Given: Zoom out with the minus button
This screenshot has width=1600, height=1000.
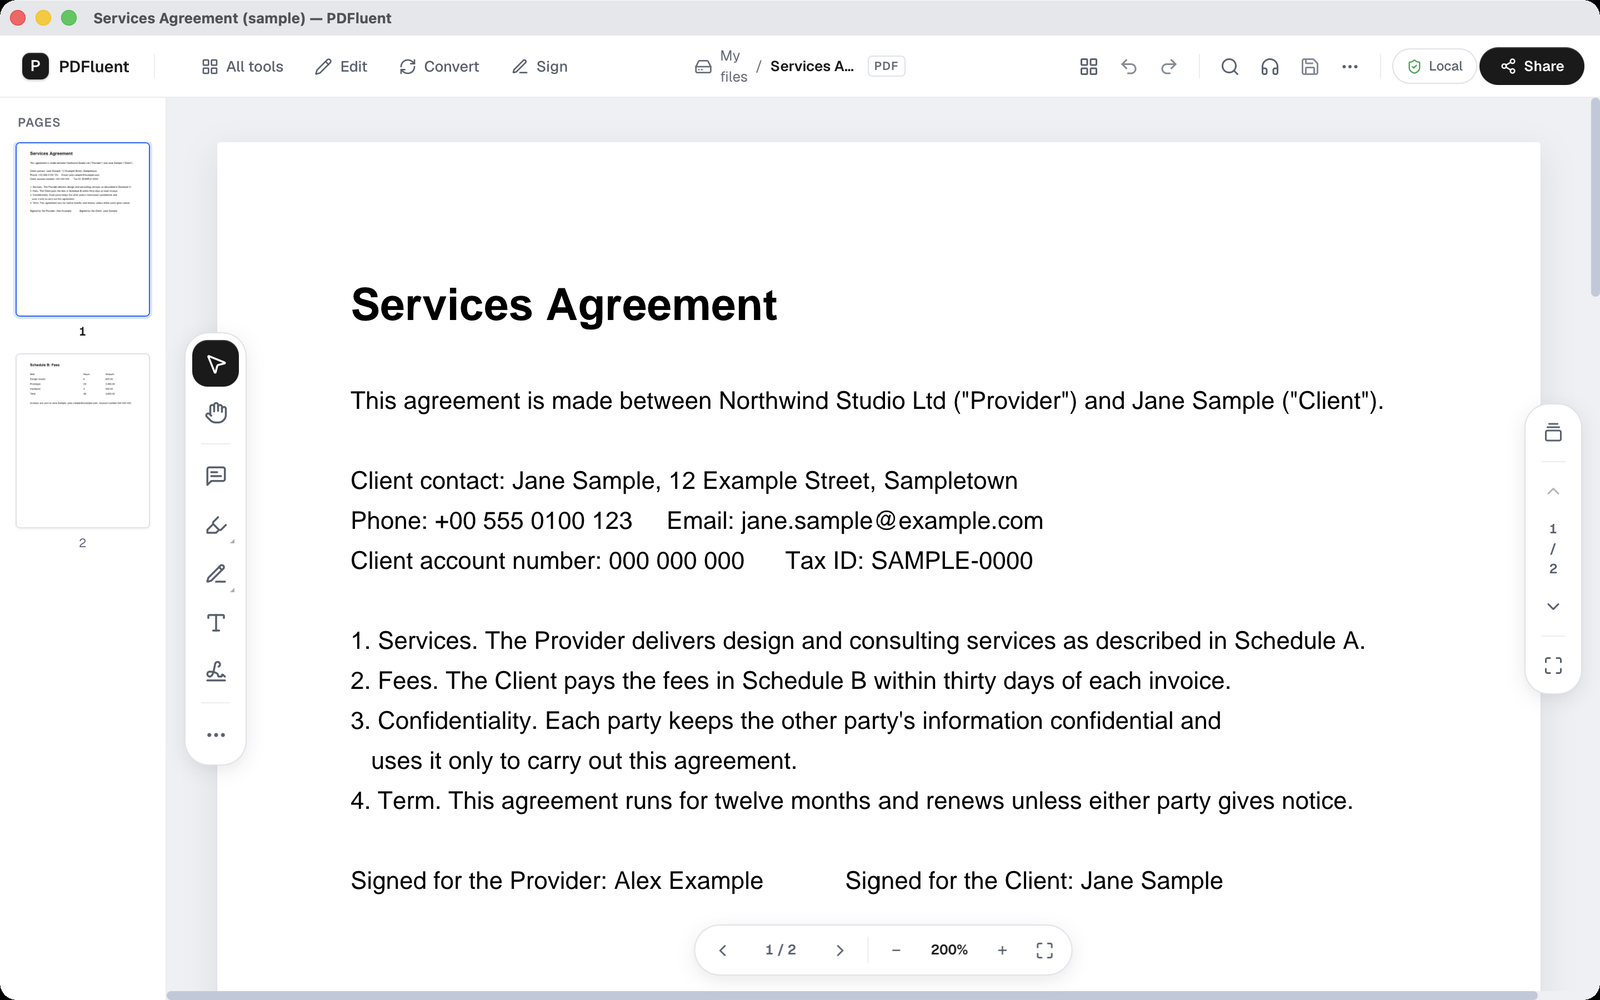Looking at the screenshot, I should [896, 950].
